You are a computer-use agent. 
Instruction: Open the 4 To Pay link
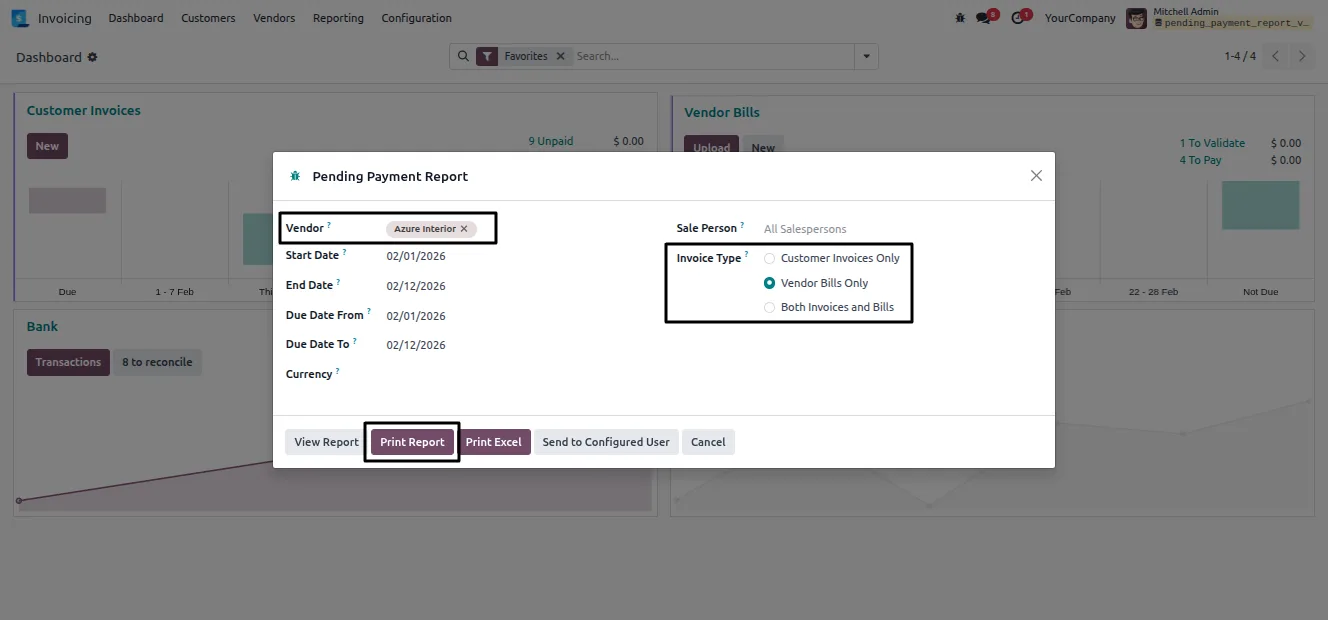pyautogui.click(x=1200, y=160)
